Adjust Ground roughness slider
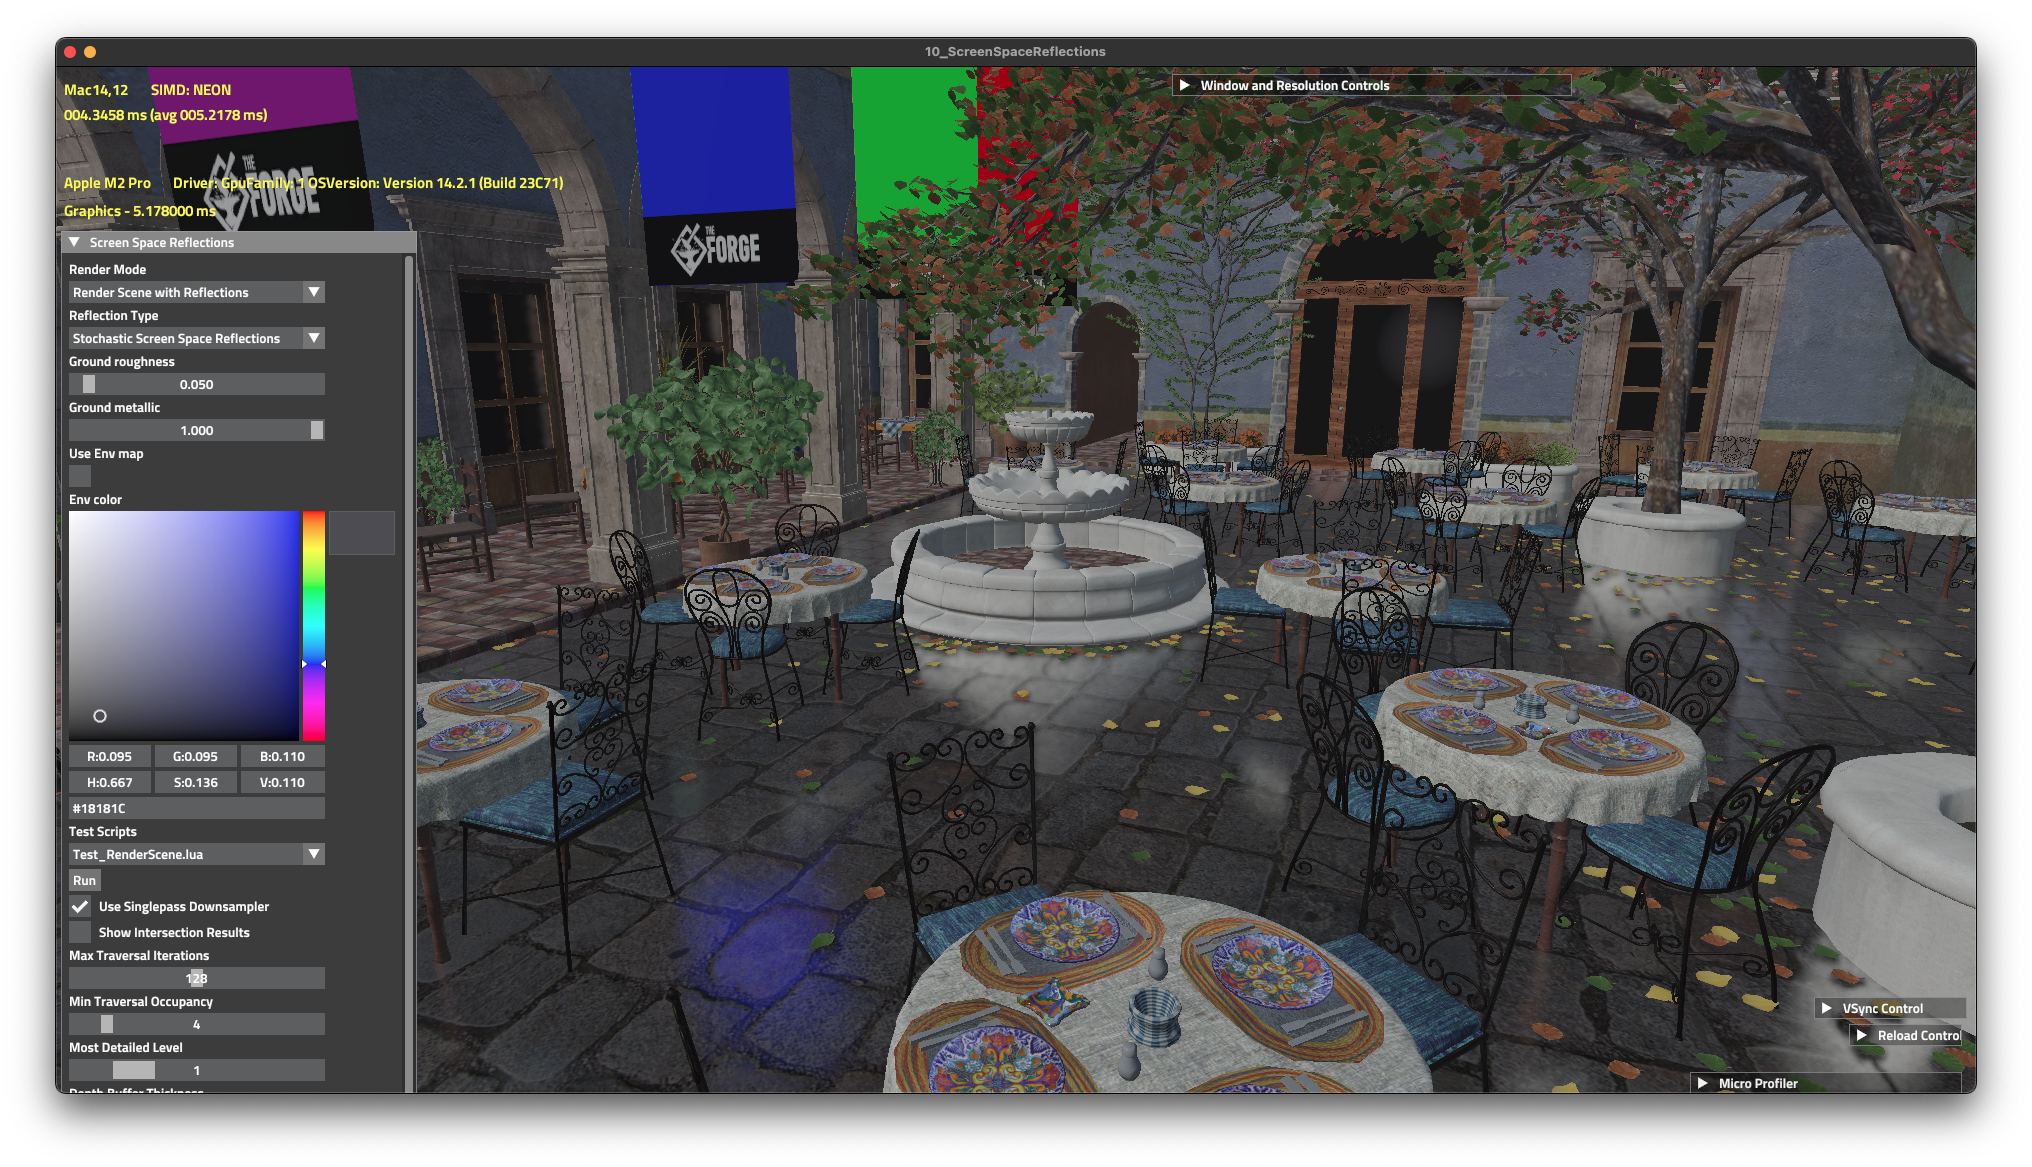The height and width of the screenshot is (1167, 2032). click(87, 384)
